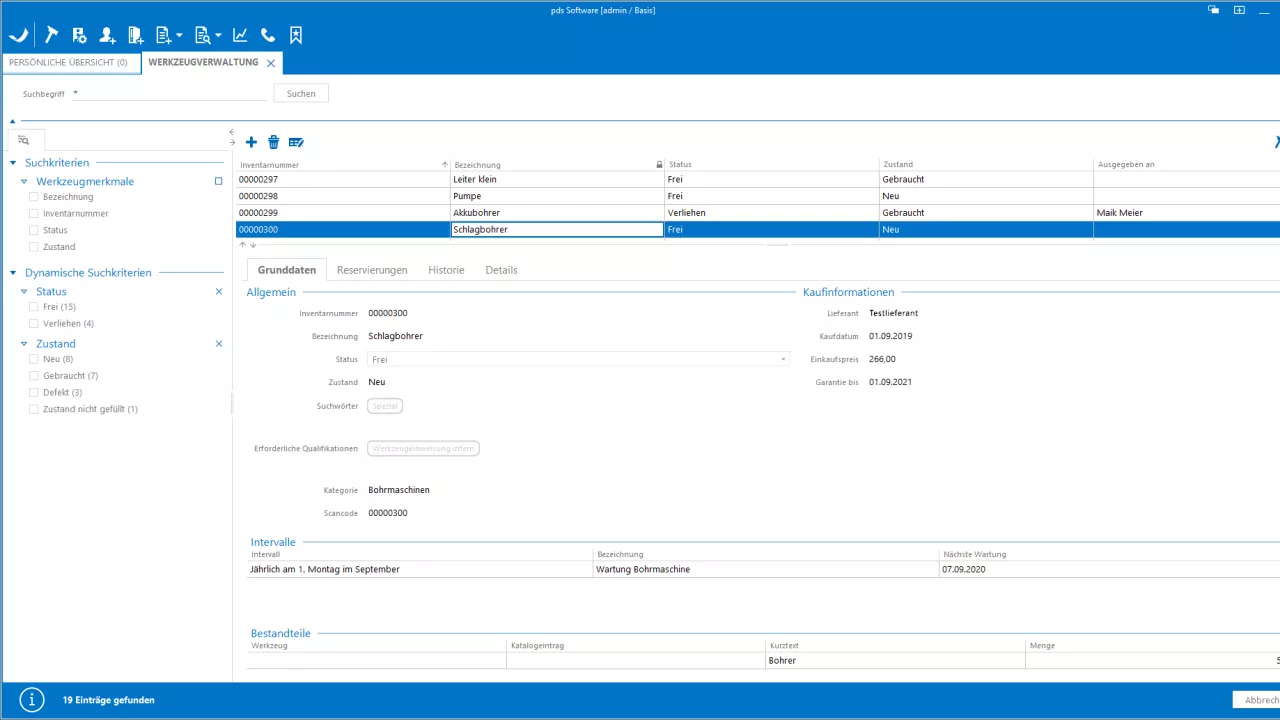
Task: Collapse the Werkzeugmerkmale section
Action: [x=24, y=182]
